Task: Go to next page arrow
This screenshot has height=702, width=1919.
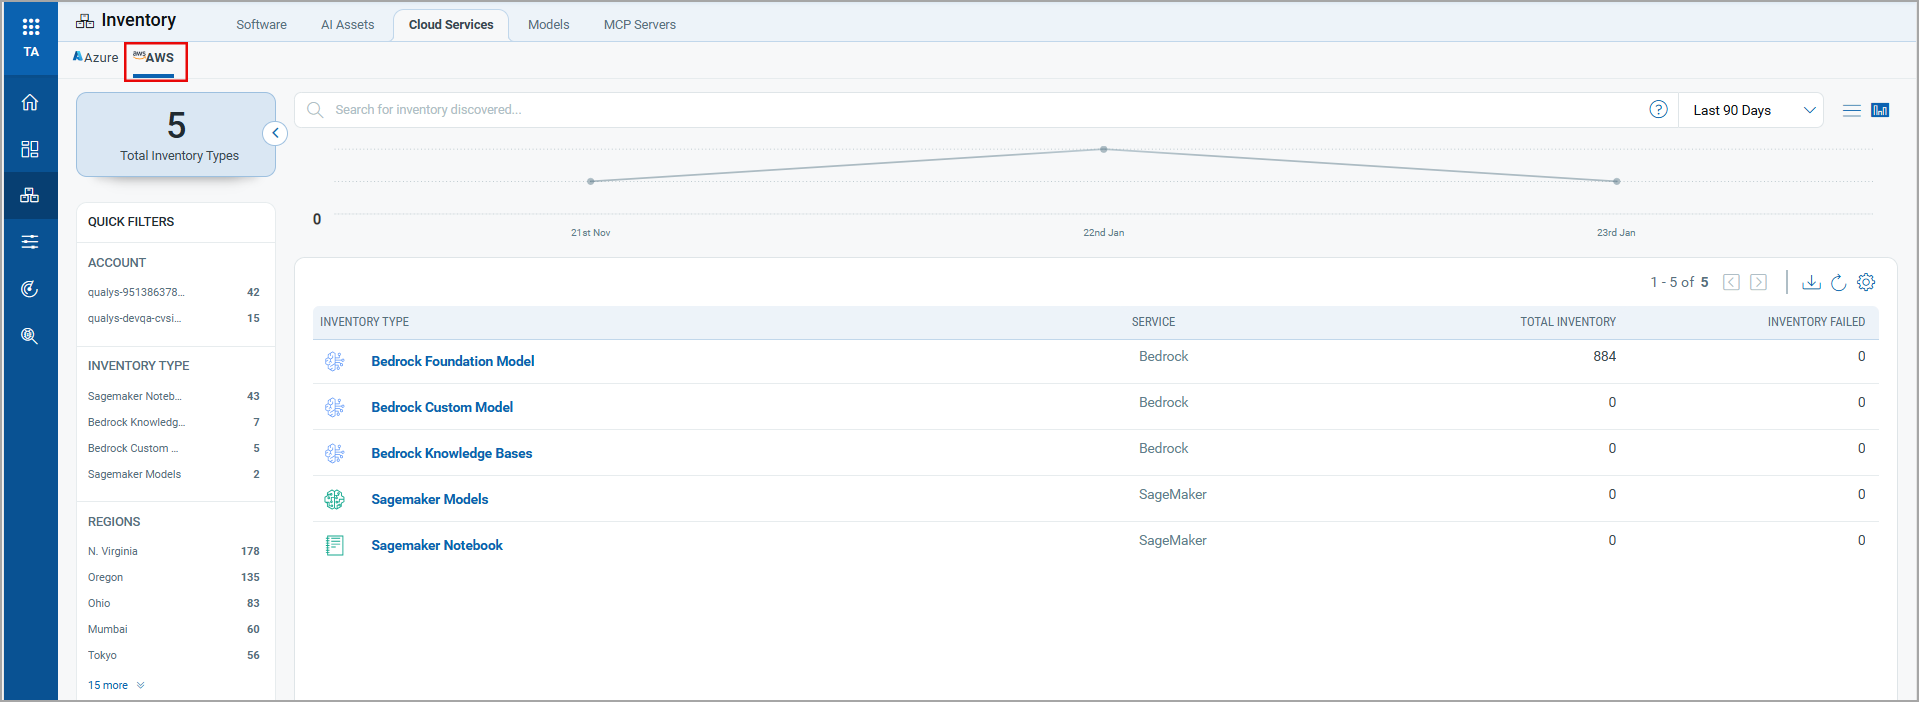Action: (1759, 282)
